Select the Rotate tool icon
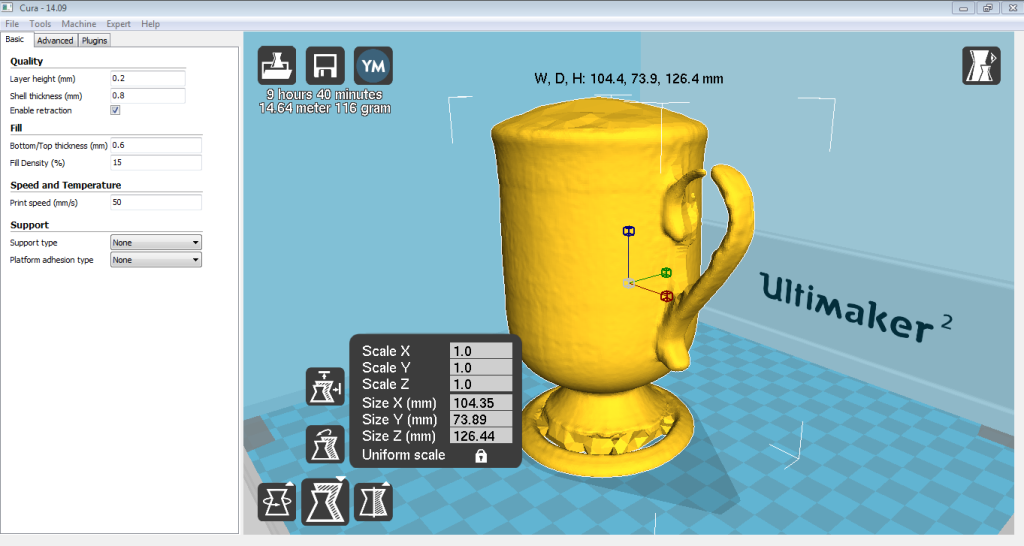1024x546 pixels. tap(277, 502)
